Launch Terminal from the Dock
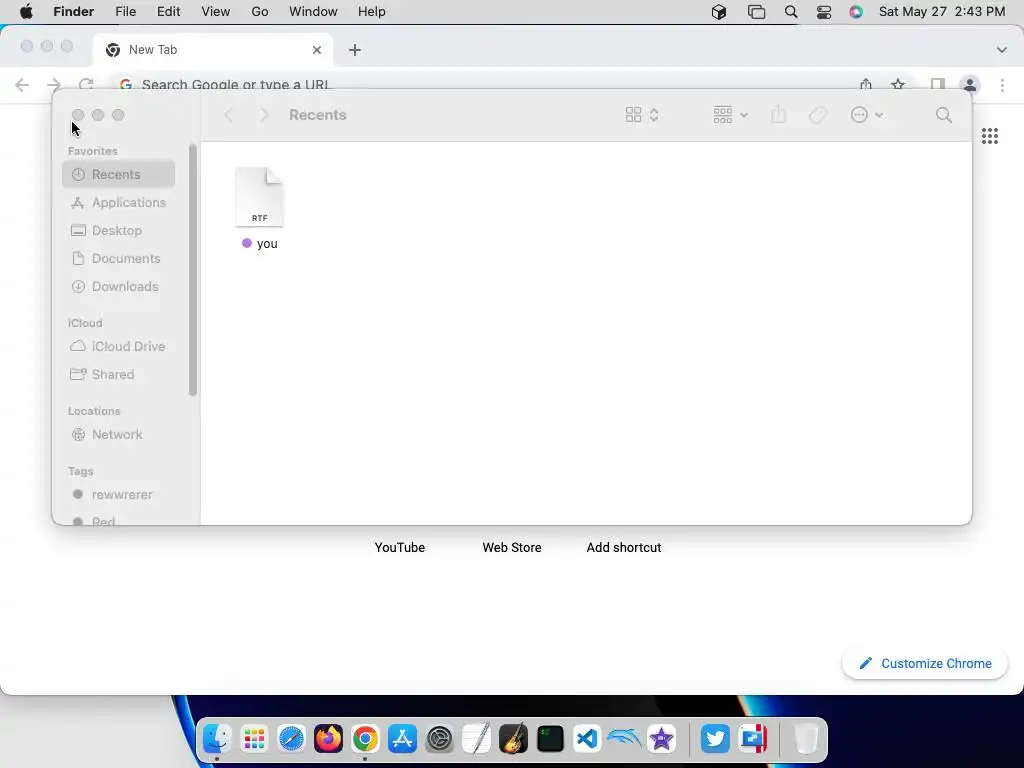Screen dimensions: 1024x768 pyautogui.click(x=551, y=739)
